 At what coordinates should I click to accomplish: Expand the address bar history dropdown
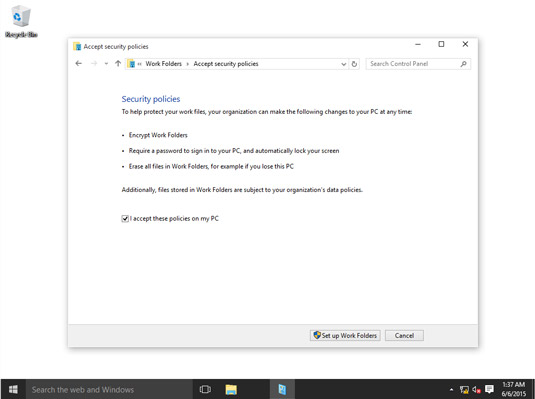(344, 64)
